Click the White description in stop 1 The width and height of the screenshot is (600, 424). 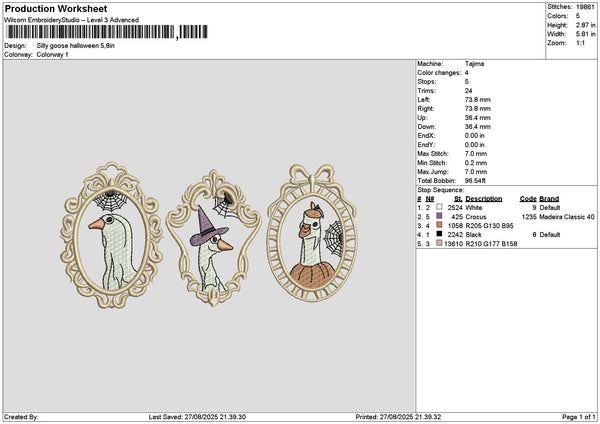click(x=474, y=208)
